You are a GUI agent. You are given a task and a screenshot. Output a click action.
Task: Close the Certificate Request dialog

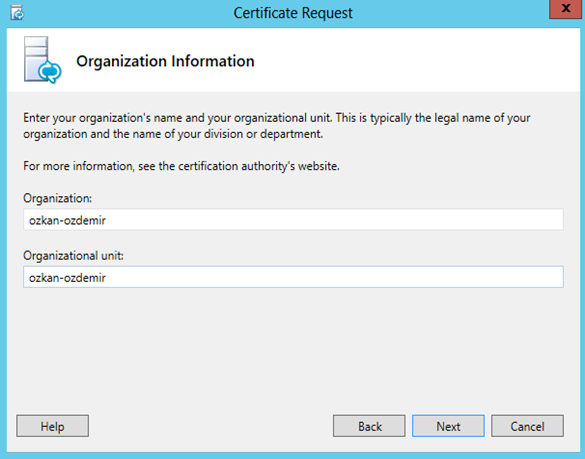pos(566,9)
